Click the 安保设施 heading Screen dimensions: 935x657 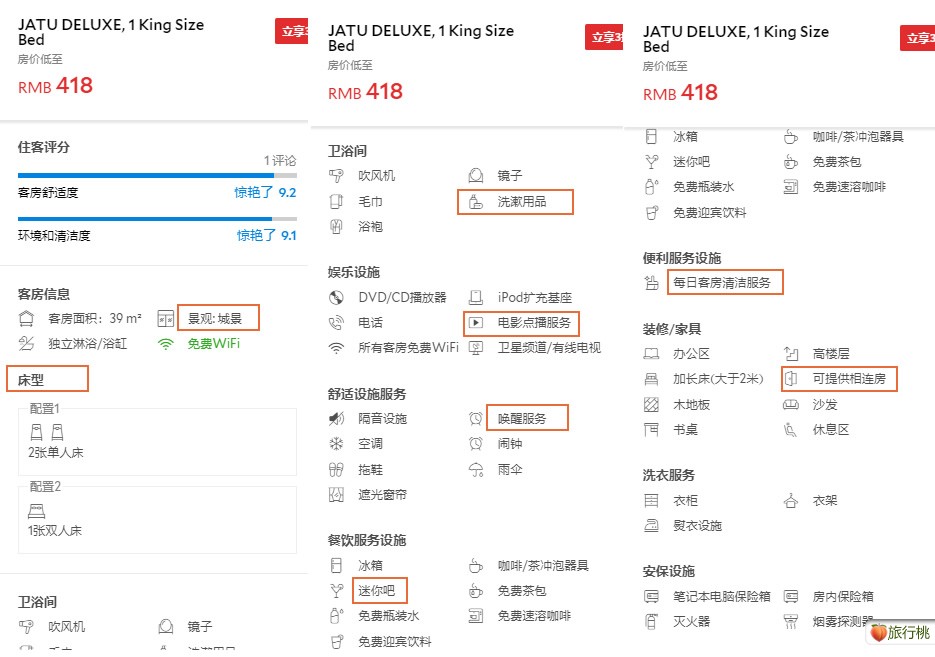click(668, 571)
